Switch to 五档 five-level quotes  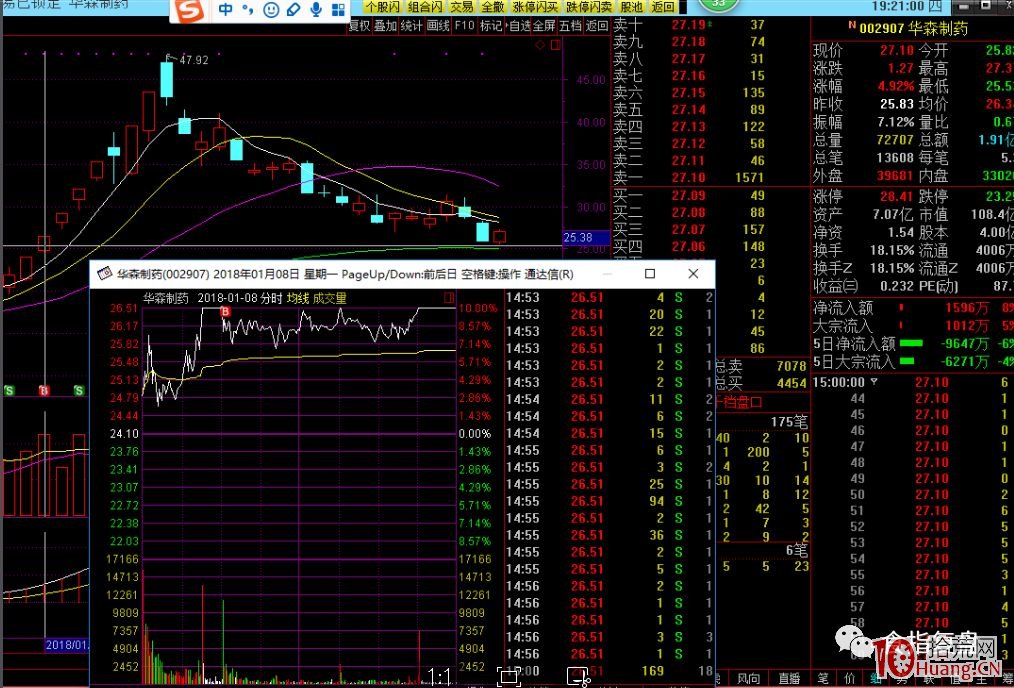(x=570, y=26)
